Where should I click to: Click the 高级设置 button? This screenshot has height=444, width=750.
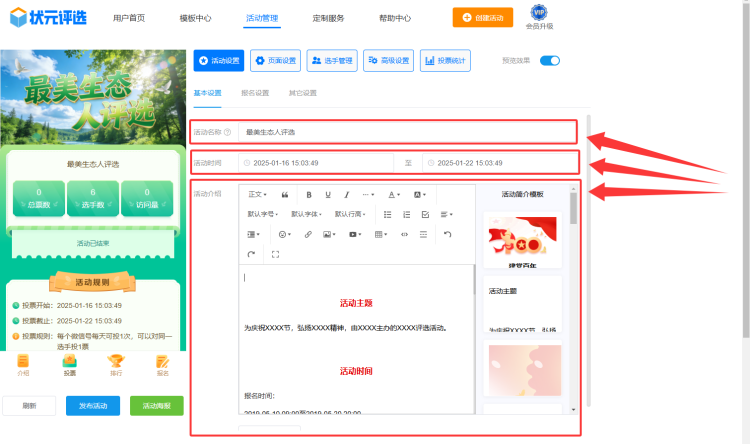[x=388, y=61]
